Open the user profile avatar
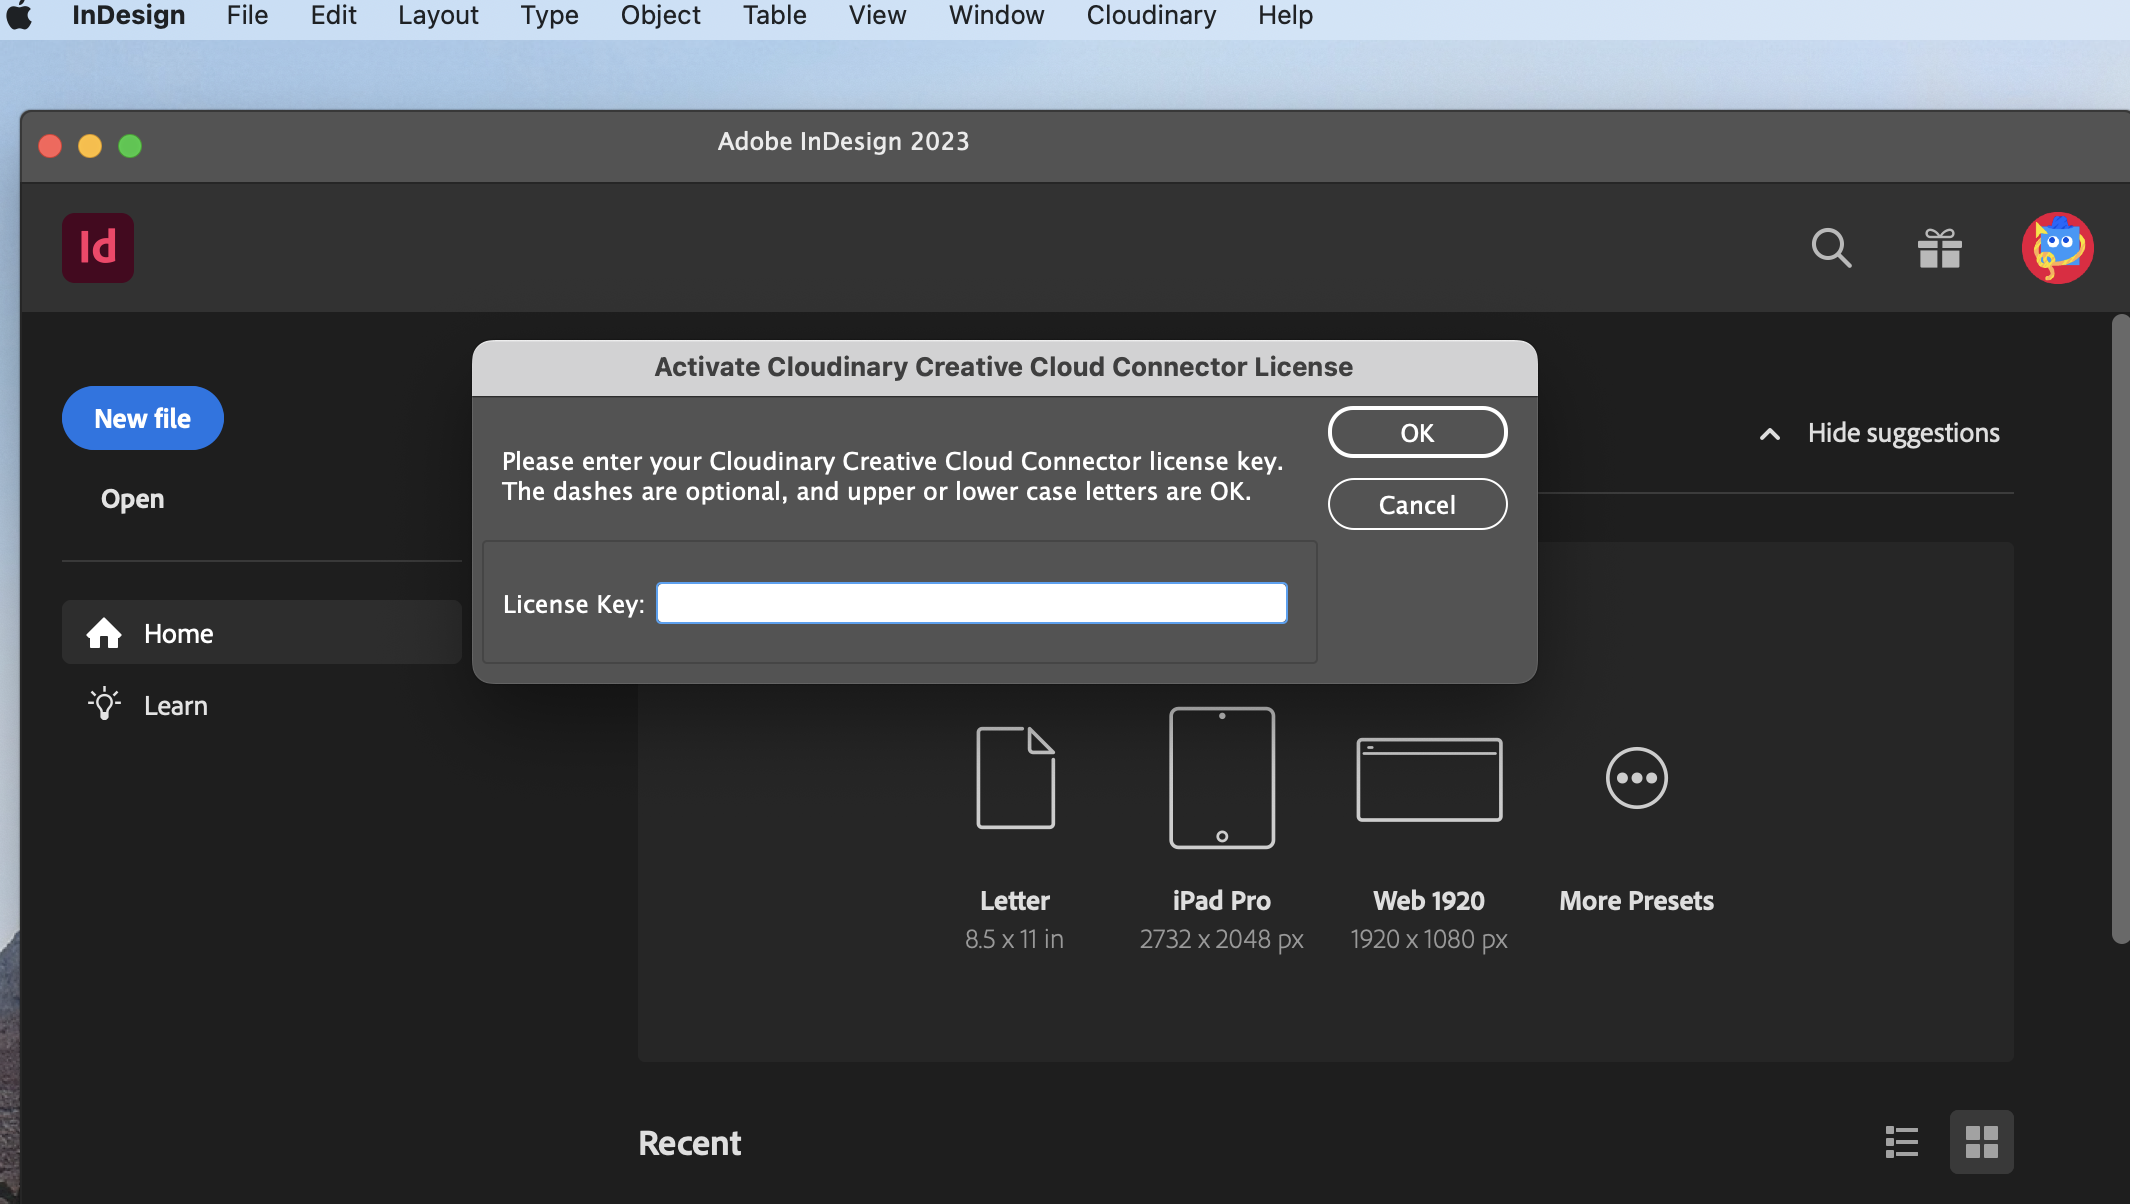2130x1204 pixels. [2057, 248]
